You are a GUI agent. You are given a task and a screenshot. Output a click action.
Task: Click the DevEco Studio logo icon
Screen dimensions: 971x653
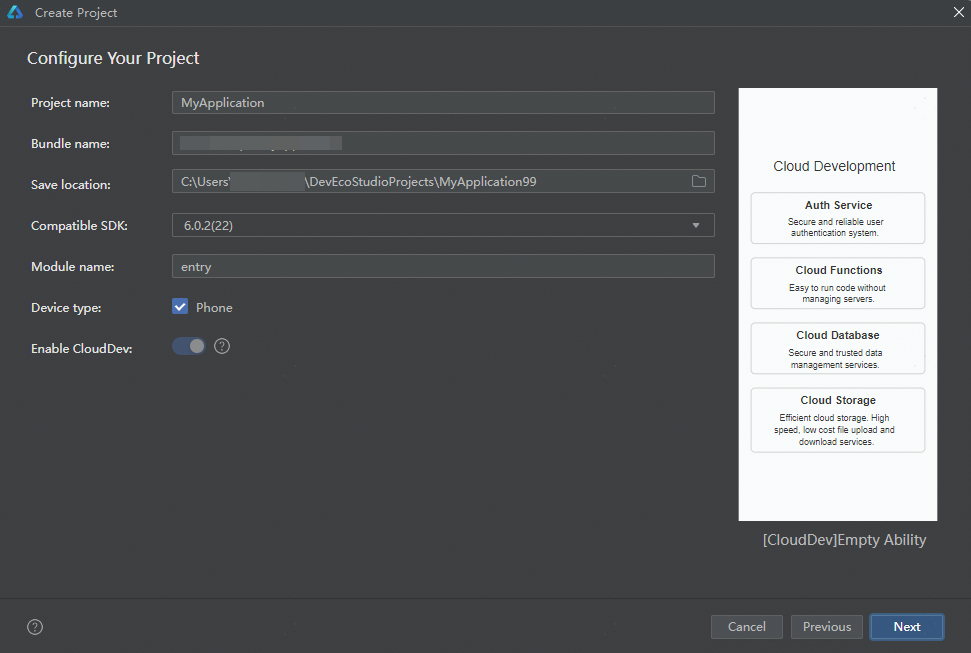[15, 13]
